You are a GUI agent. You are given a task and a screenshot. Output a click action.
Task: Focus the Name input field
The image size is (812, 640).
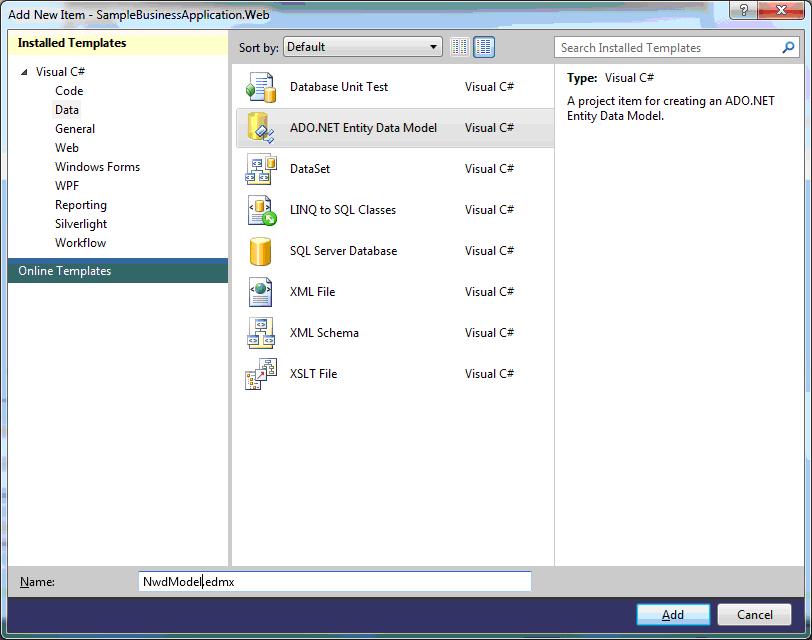pos(335,581)
